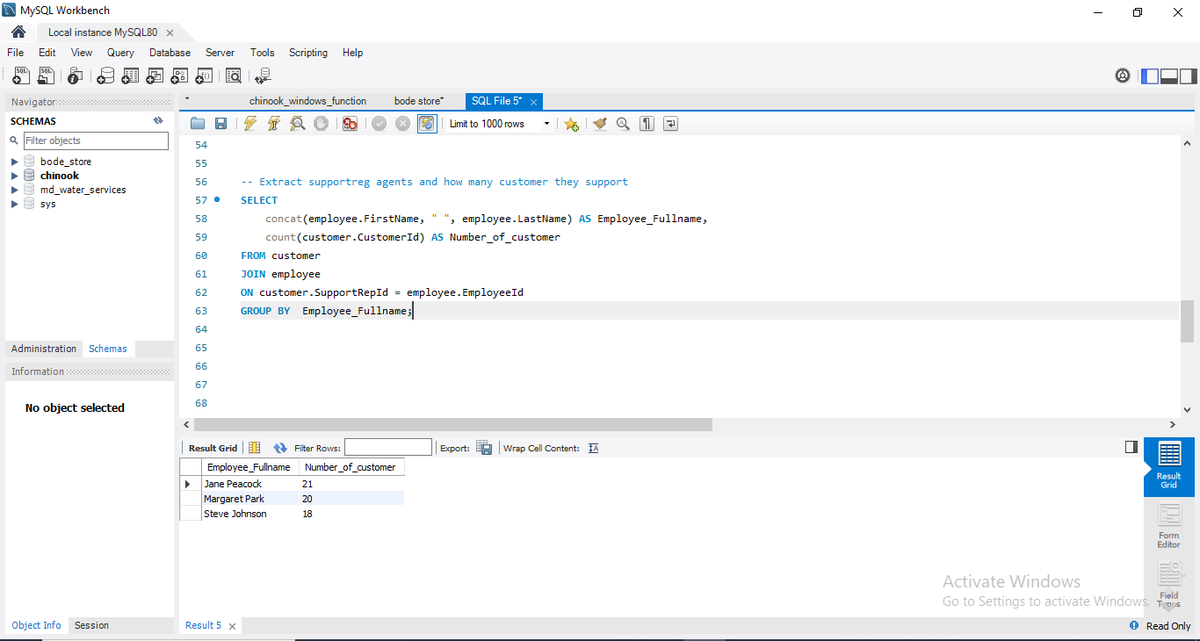Close the Result 5 tab

pyautogui.click(x=232, y=626)
